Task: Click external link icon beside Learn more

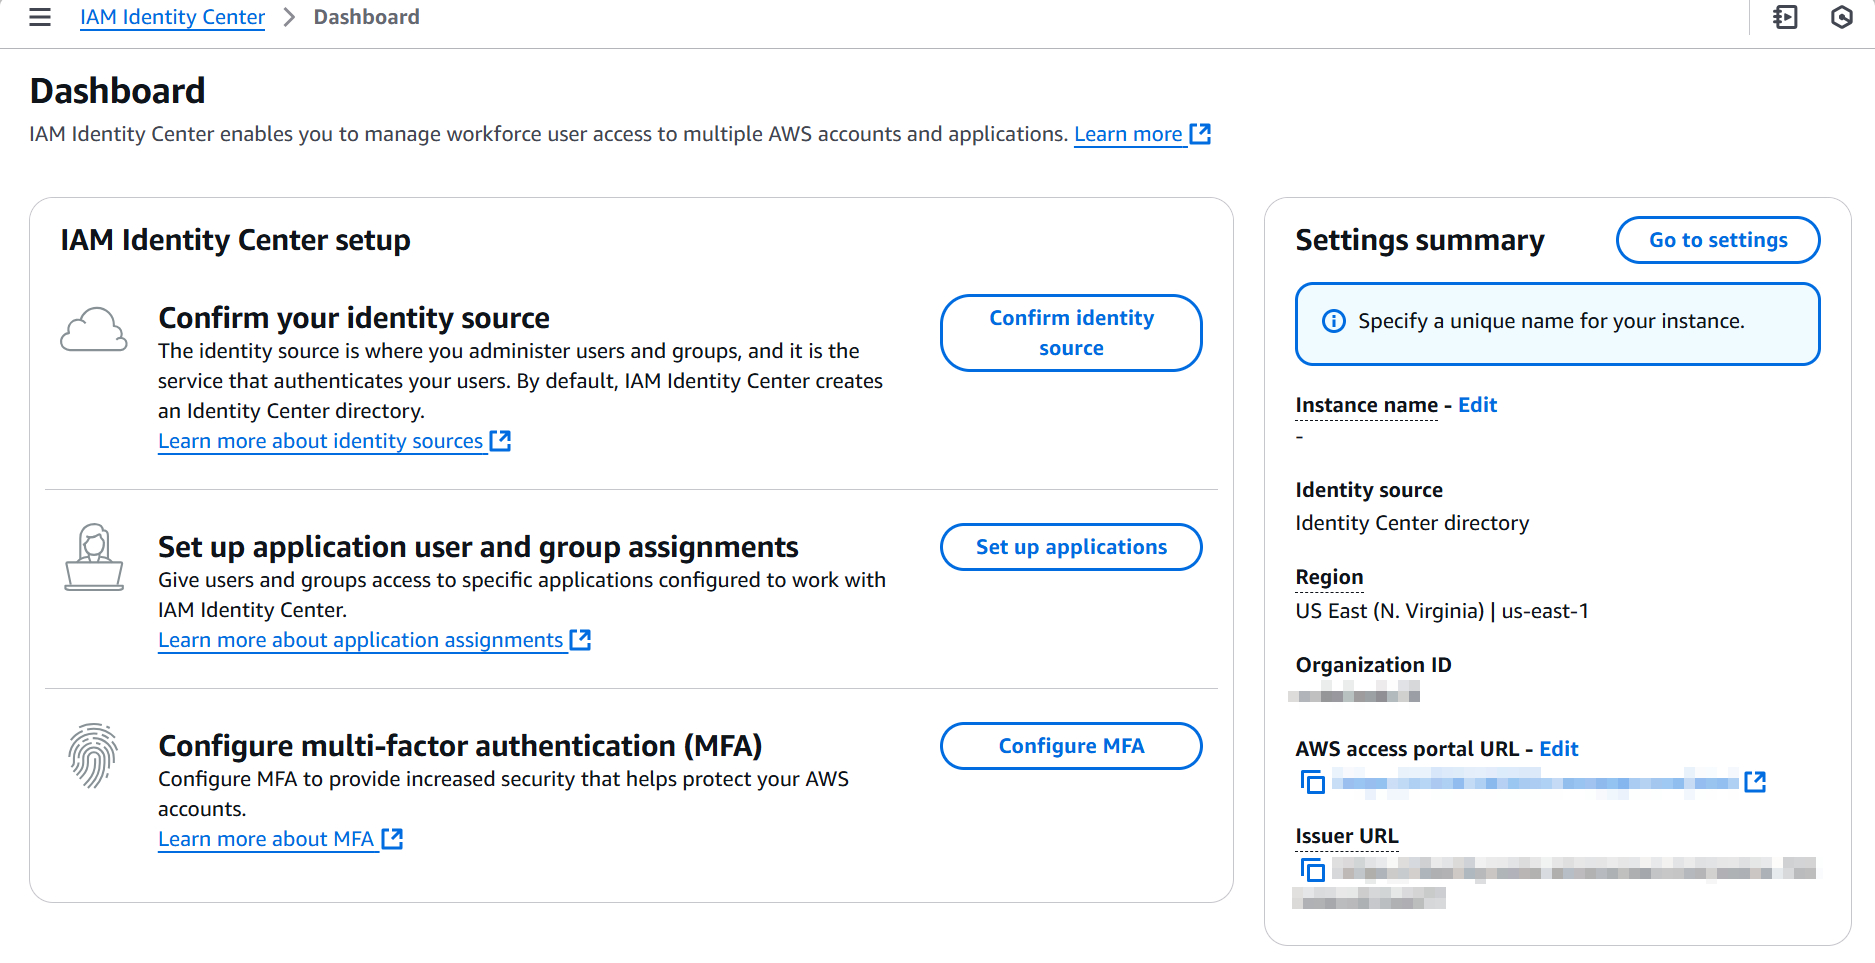Action: pos(1200,134)
